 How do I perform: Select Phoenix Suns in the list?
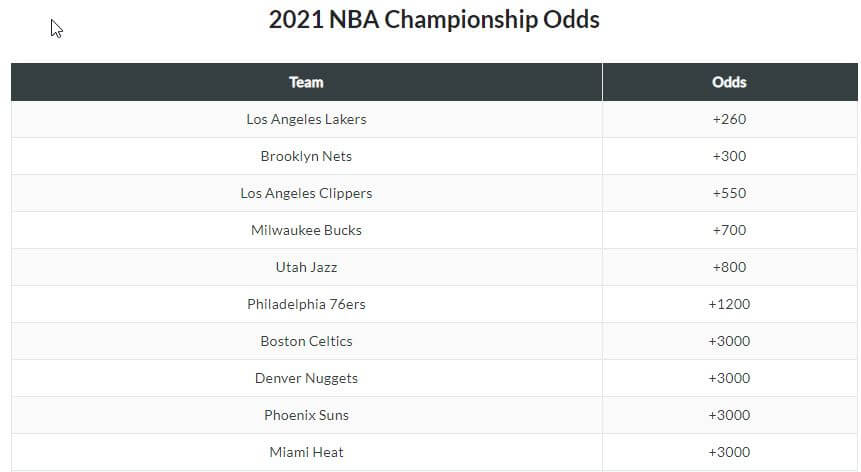click(306, 415)
